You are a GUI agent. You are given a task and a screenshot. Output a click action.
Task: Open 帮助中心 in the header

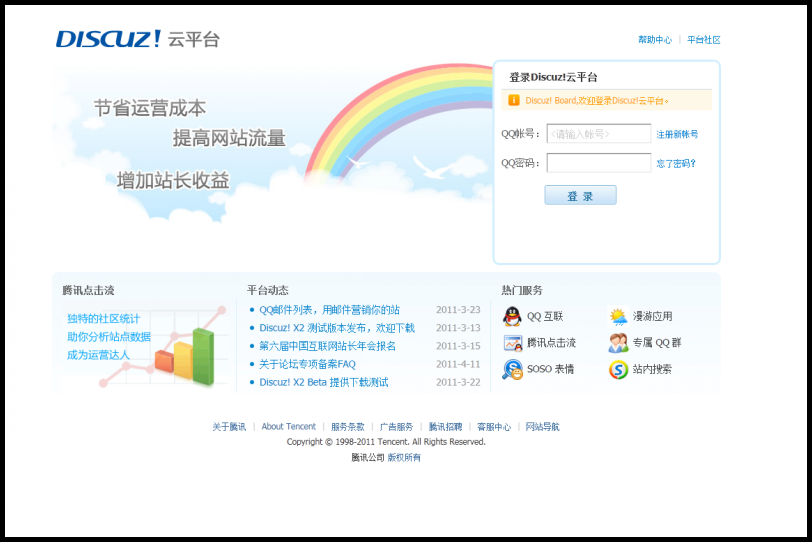[655, 40]
